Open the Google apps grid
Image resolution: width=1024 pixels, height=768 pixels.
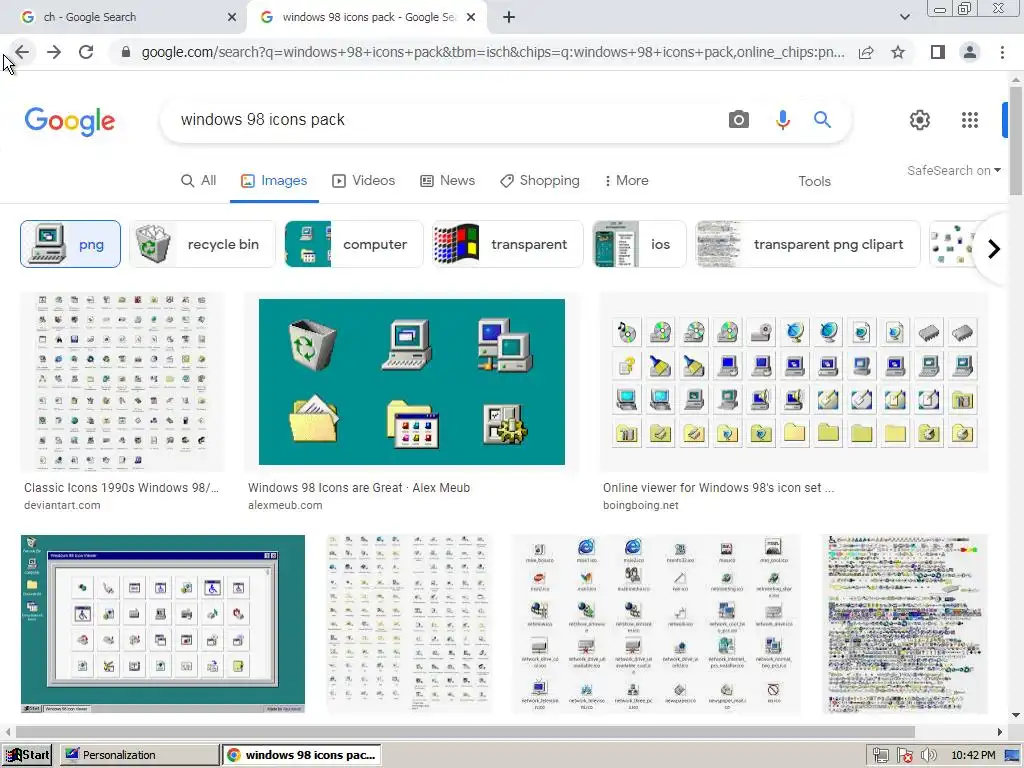click(x=970, y=120)
